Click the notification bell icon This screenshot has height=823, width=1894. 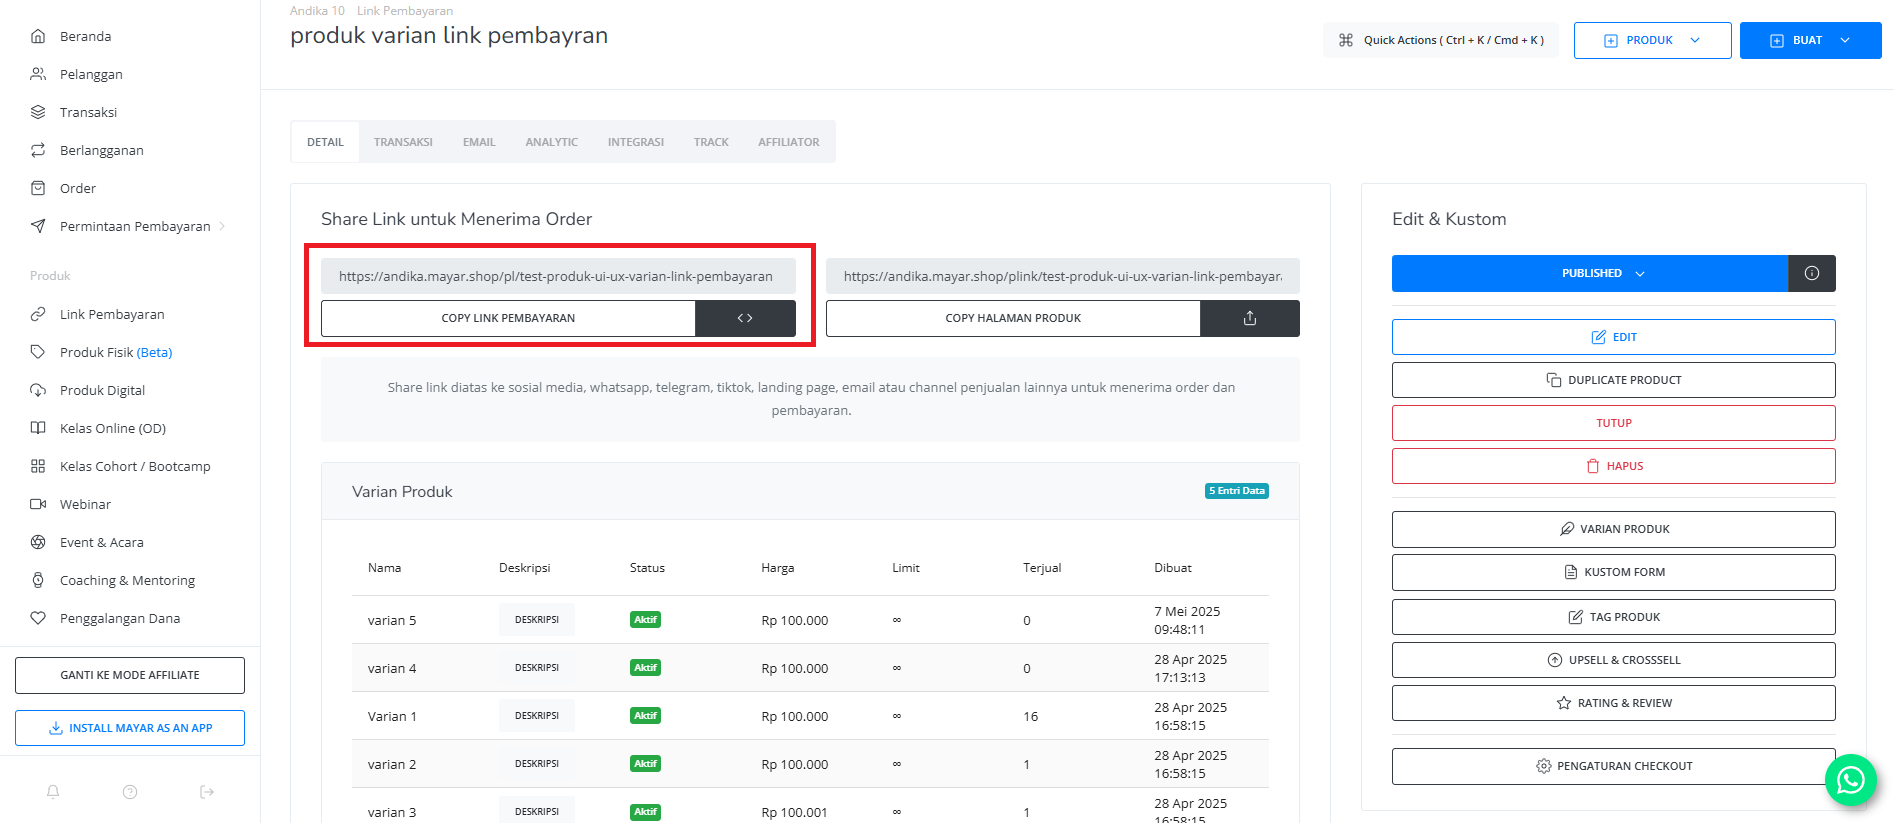[x=53, y=792]
